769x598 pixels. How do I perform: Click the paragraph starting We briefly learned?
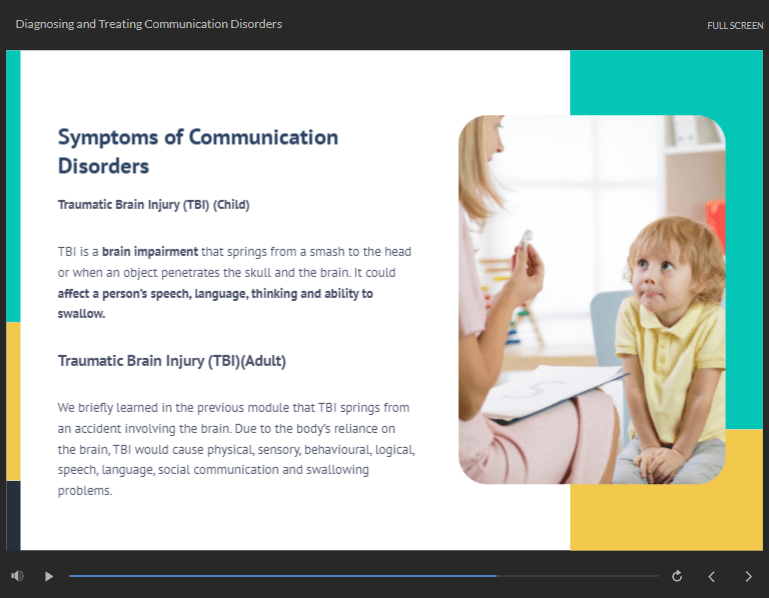pos(236,449)
